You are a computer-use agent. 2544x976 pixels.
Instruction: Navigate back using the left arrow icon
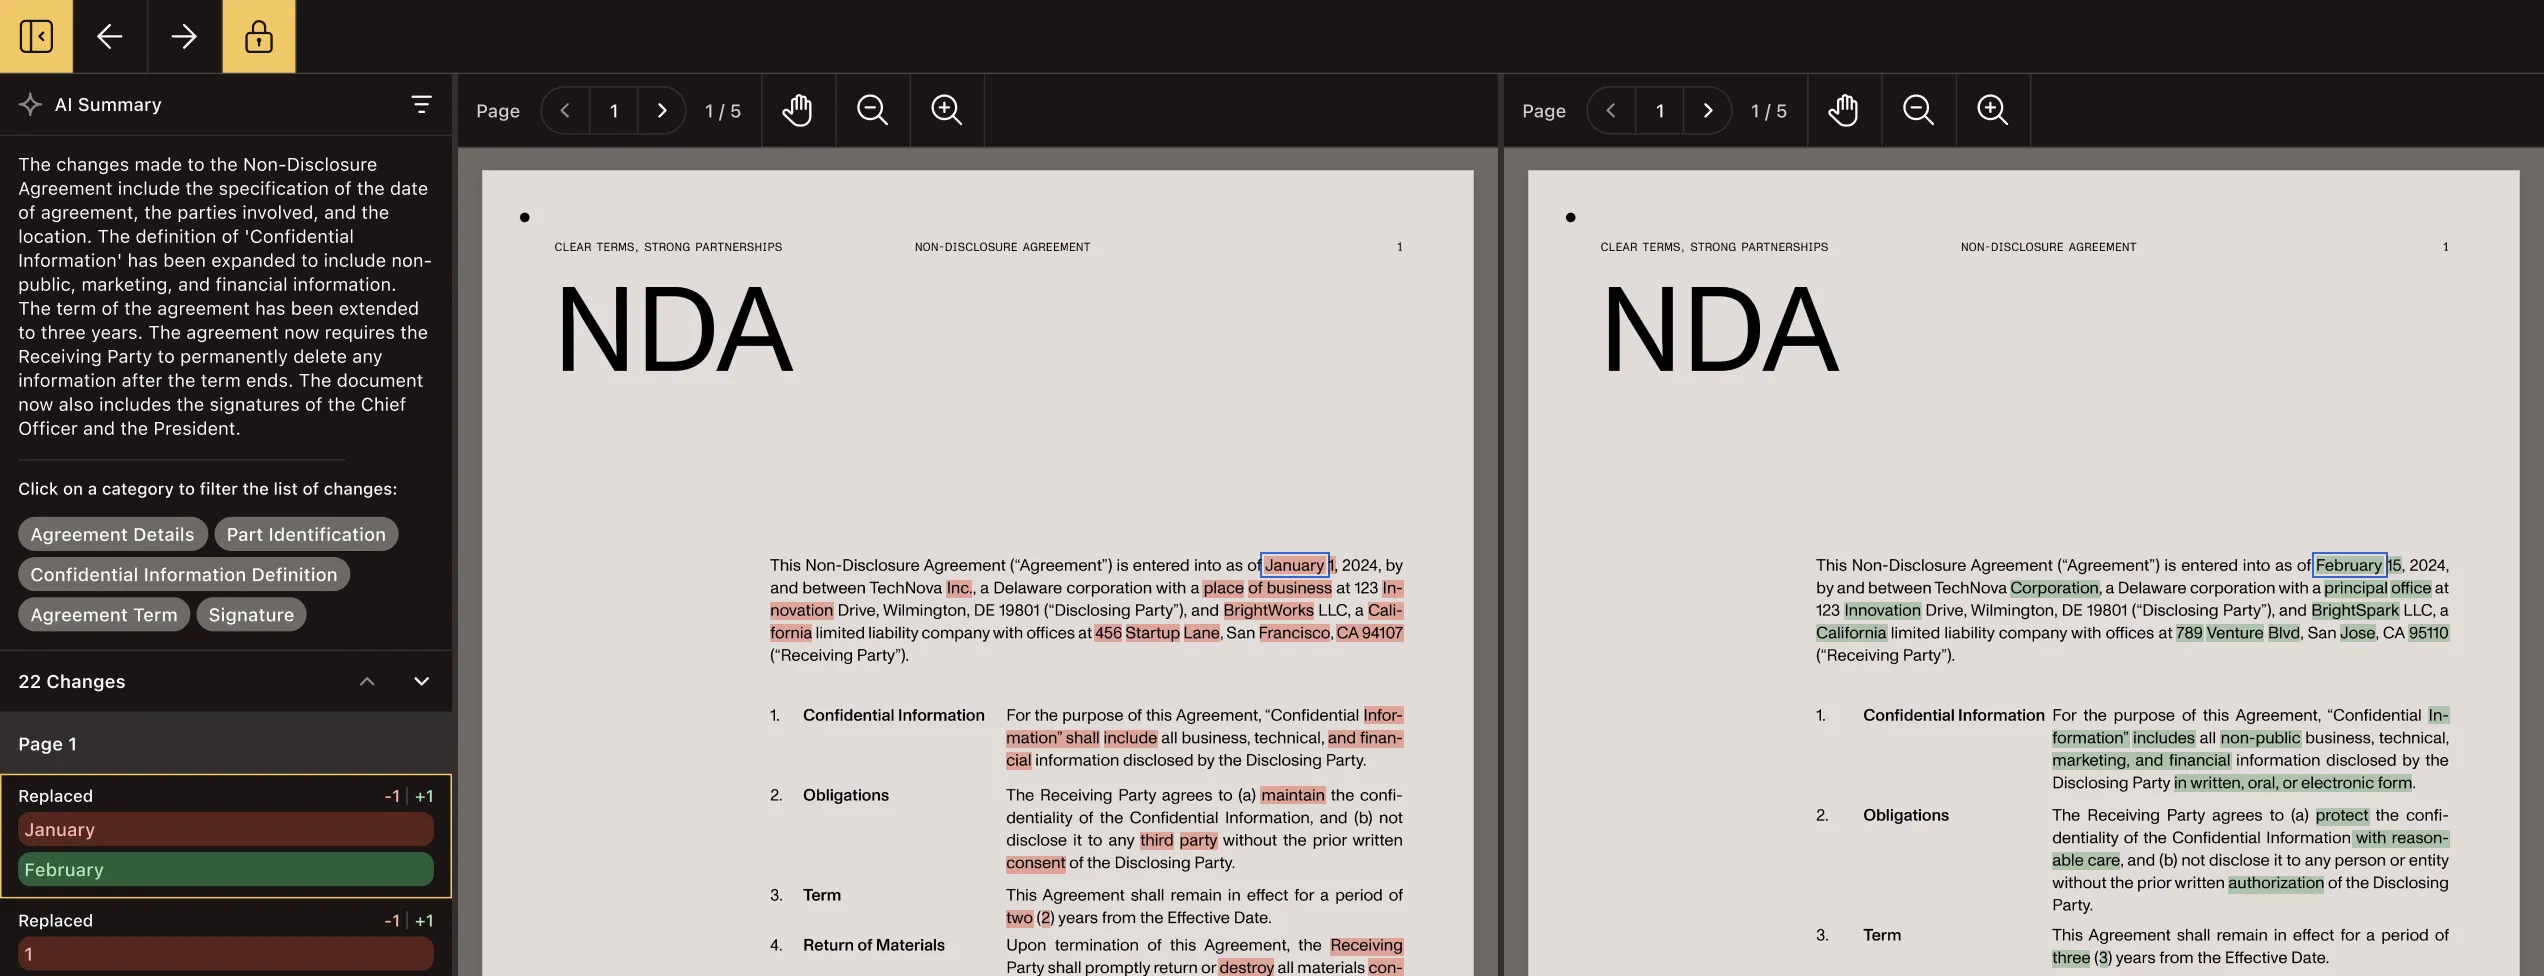tap(110, 36)
